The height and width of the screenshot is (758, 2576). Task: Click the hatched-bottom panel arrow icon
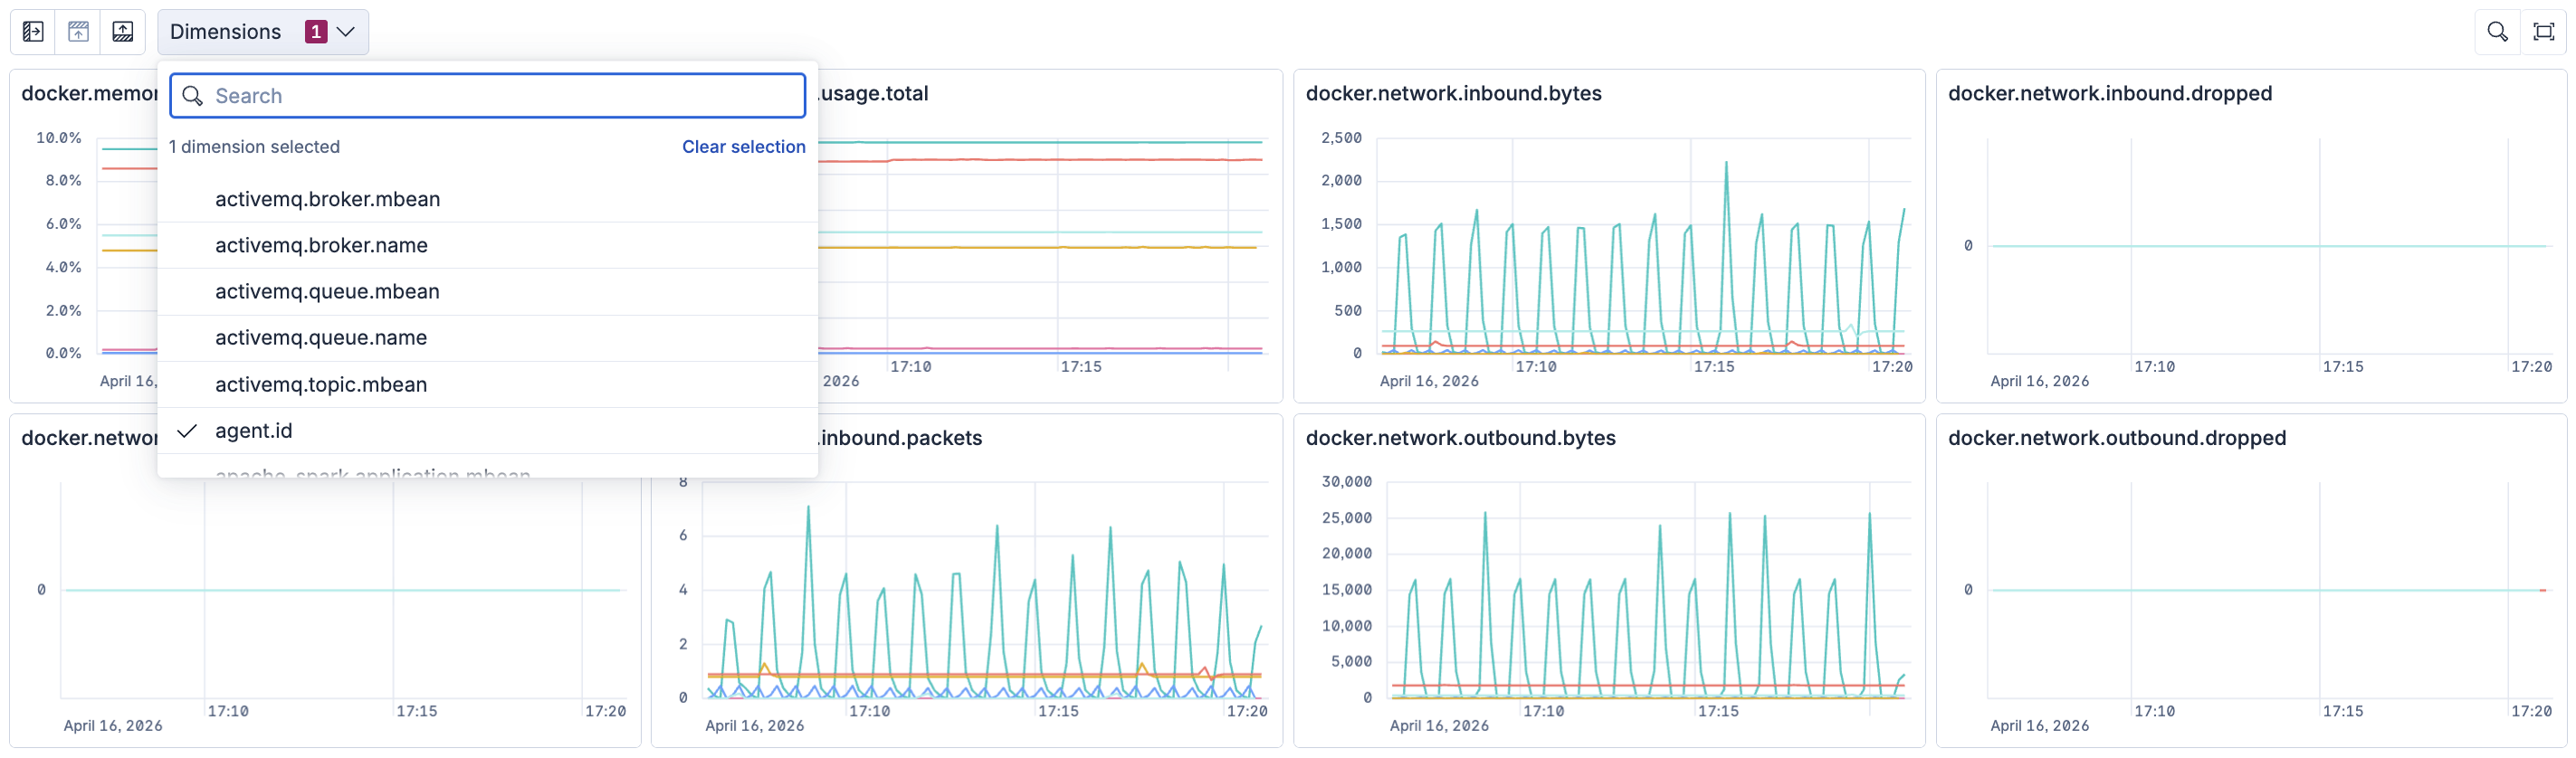[123, 32]
